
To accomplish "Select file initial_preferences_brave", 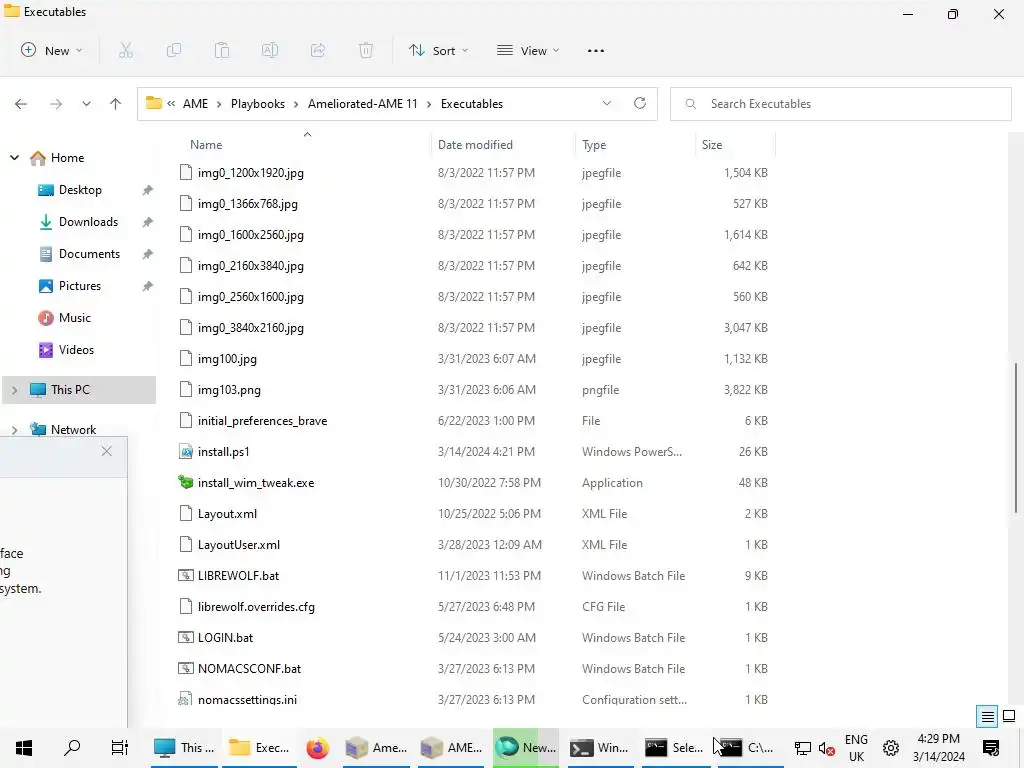I will click(263, 421).
